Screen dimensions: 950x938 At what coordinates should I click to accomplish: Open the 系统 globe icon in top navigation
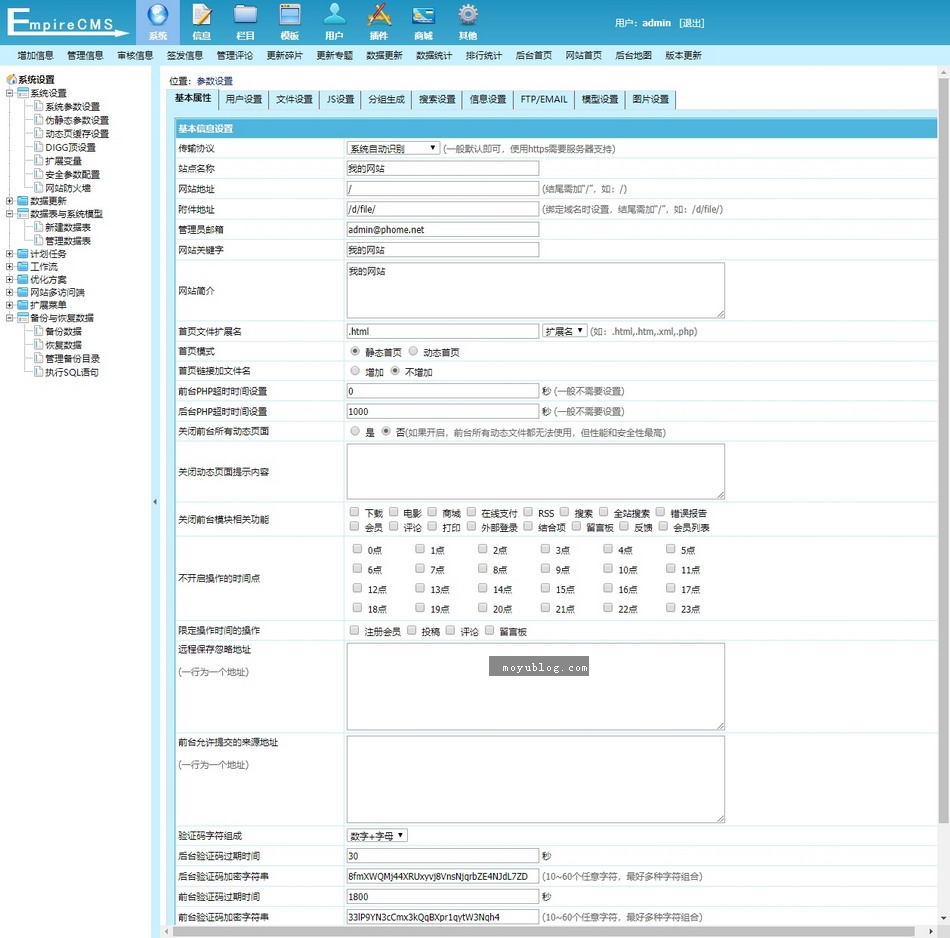click(x=158, y=15)
